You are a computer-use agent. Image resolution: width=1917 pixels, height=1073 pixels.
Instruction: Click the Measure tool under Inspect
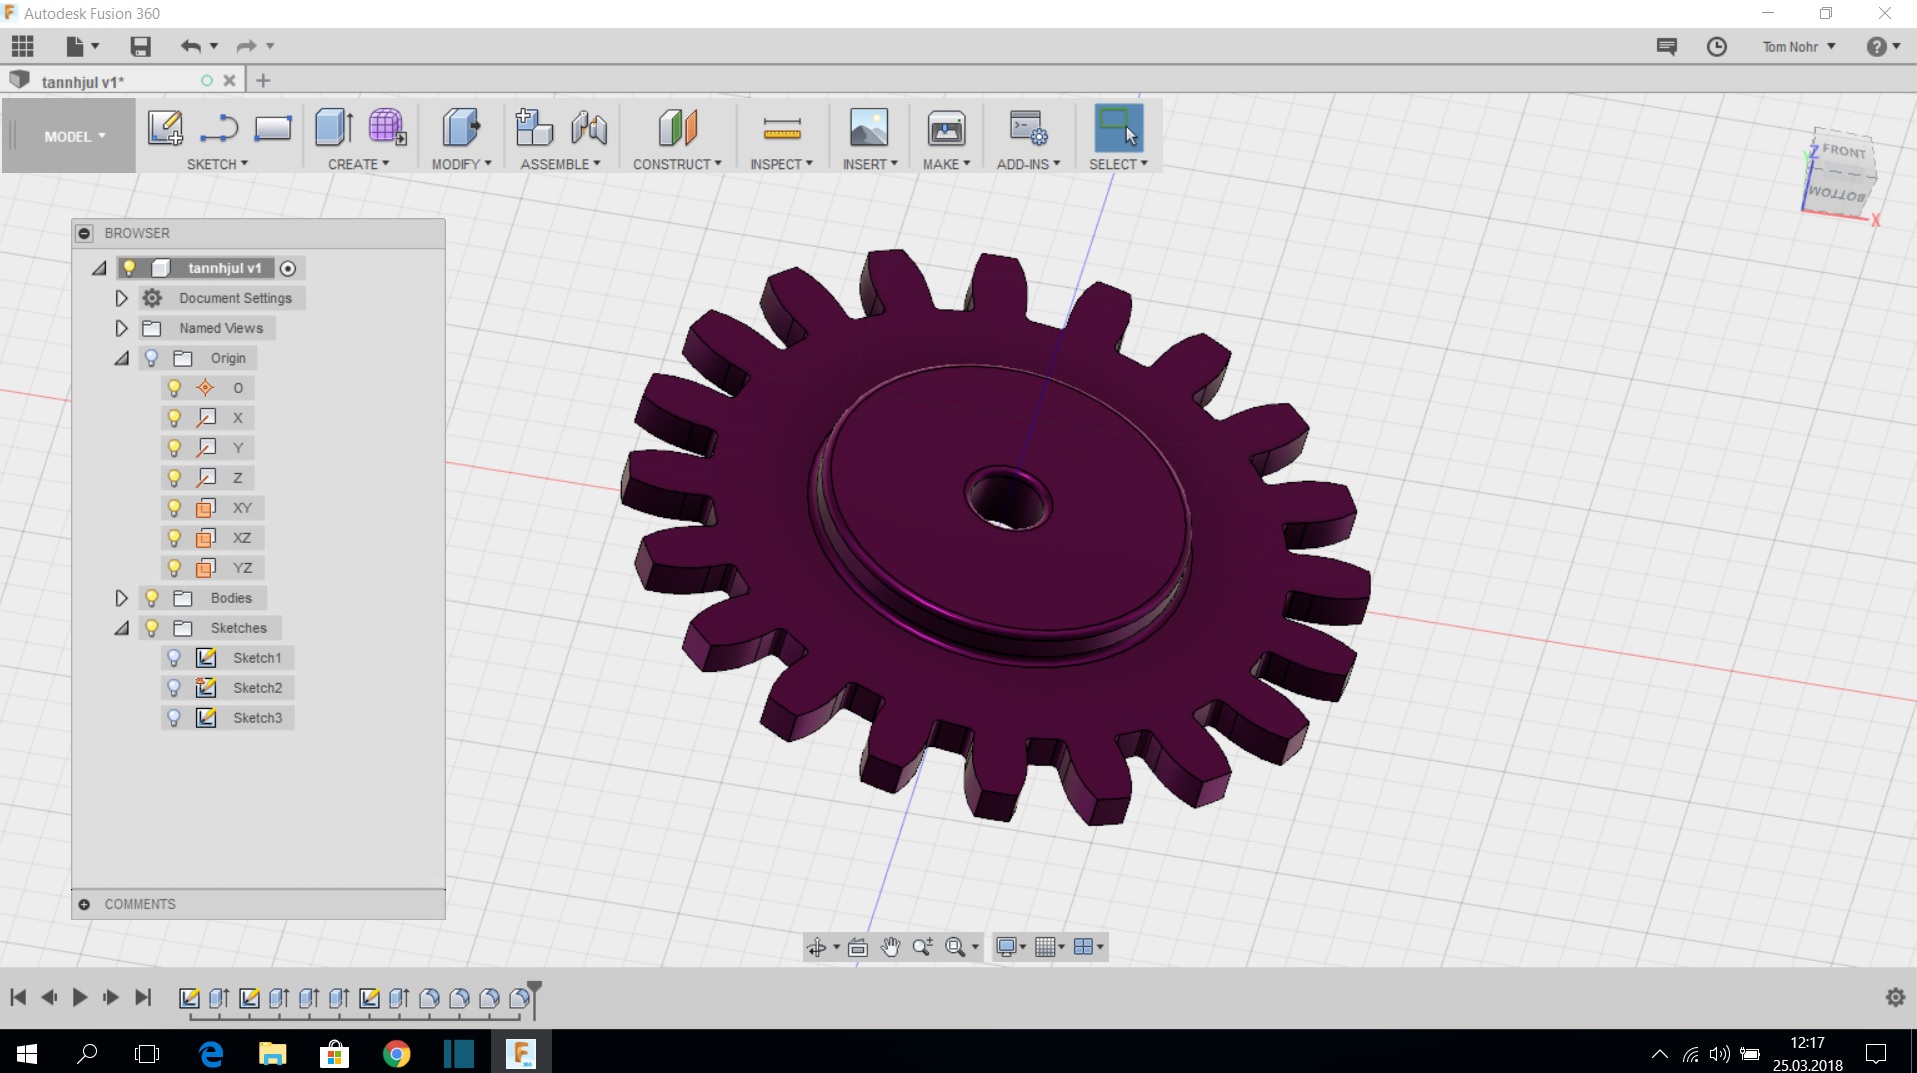(781, 129)
